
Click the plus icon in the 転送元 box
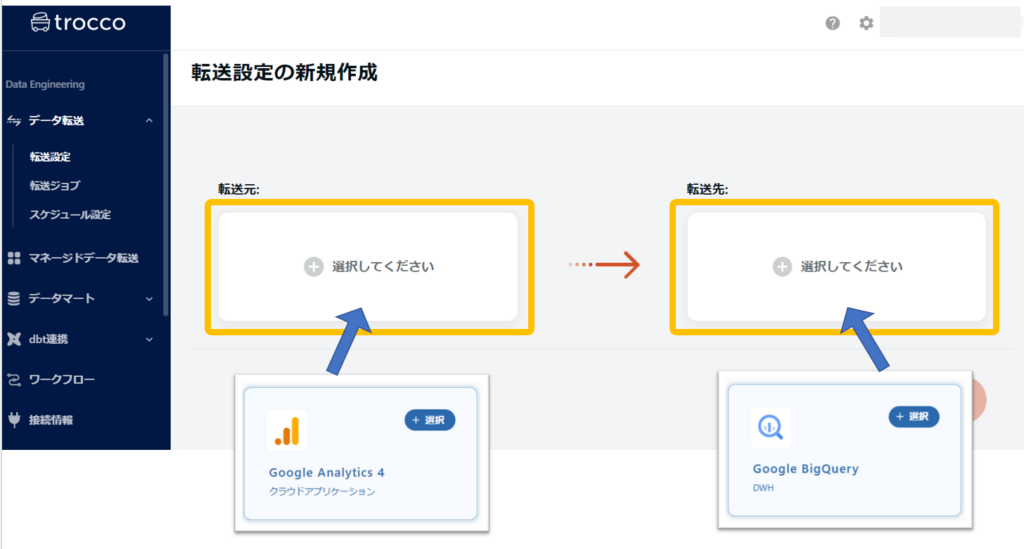tap(313, 267)
